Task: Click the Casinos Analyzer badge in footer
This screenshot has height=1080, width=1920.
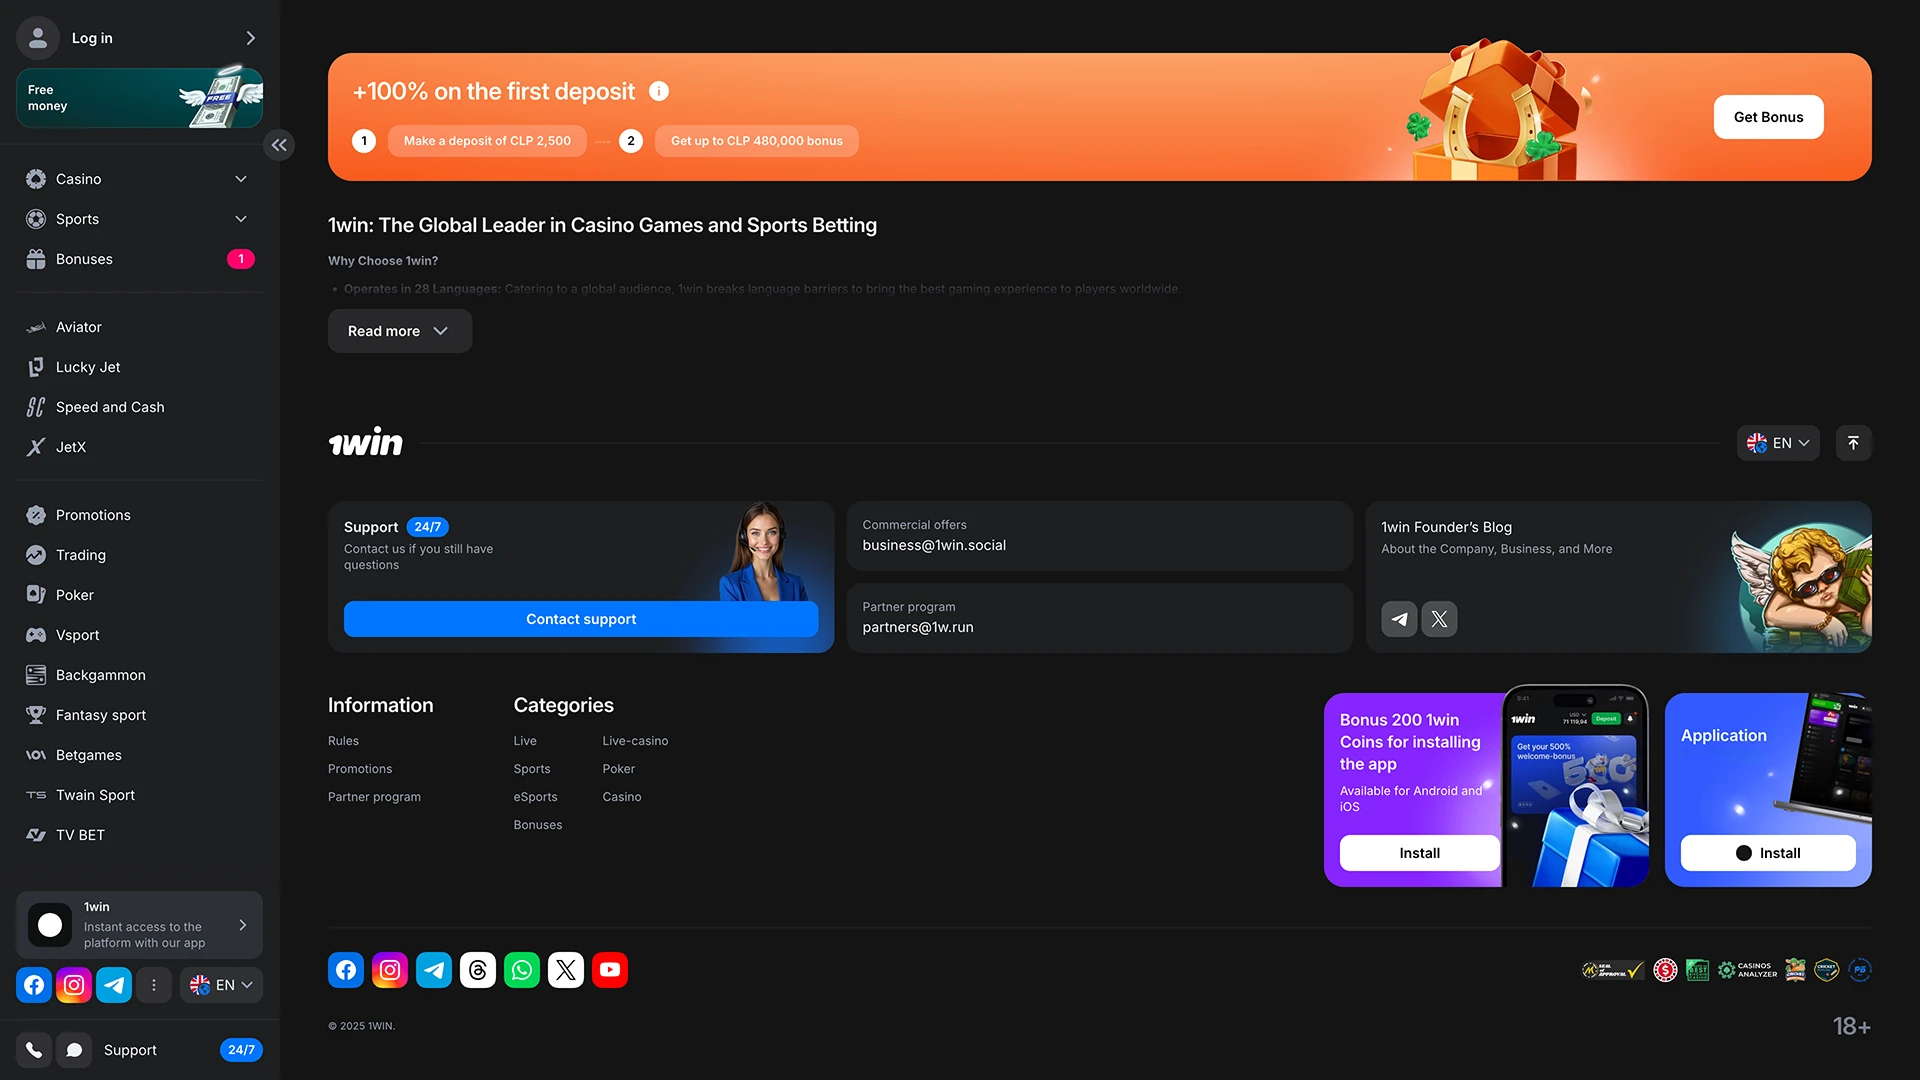Action: tap(1747, 970)
